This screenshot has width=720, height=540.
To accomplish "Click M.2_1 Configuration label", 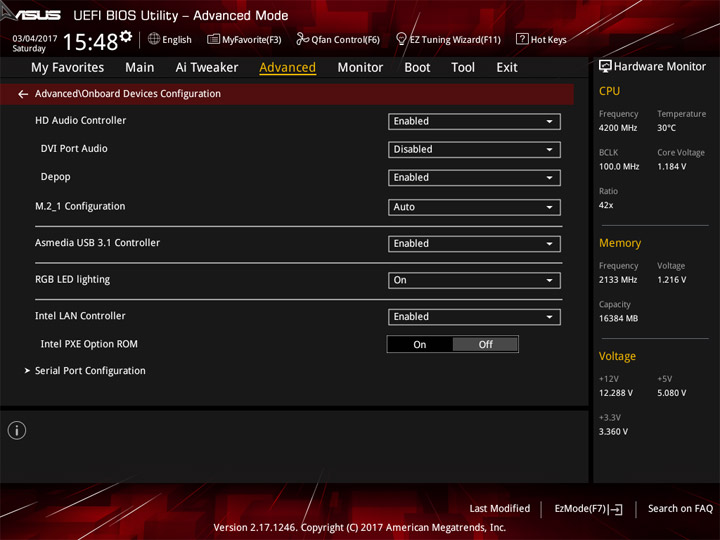I will click(80, 206).
